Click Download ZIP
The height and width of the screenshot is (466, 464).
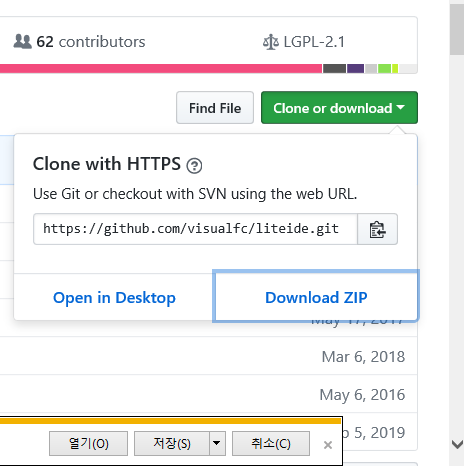coord(316,297)
